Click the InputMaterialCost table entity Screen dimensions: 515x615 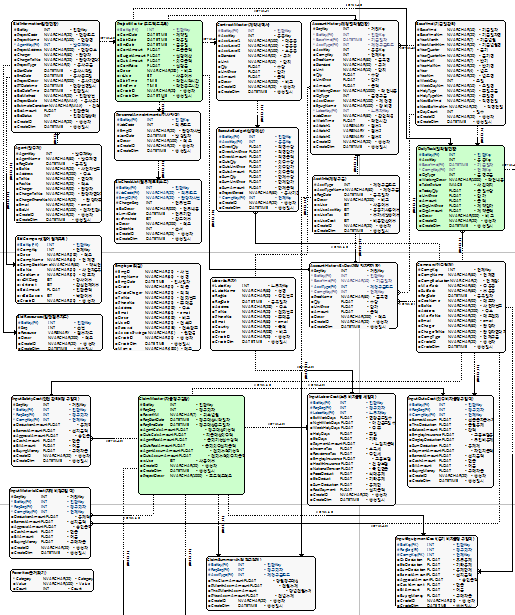pyautogui.click(x=50, y=523)
